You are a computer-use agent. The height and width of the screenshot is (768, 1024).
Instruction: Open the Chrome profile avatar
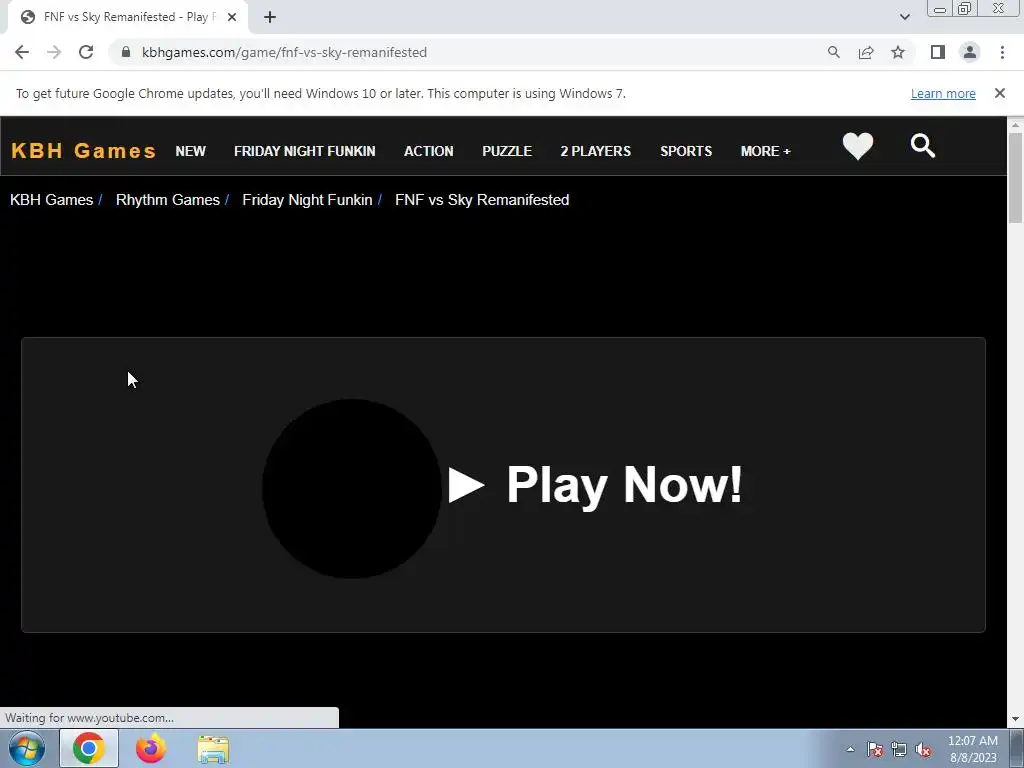[x=970, y=52]
